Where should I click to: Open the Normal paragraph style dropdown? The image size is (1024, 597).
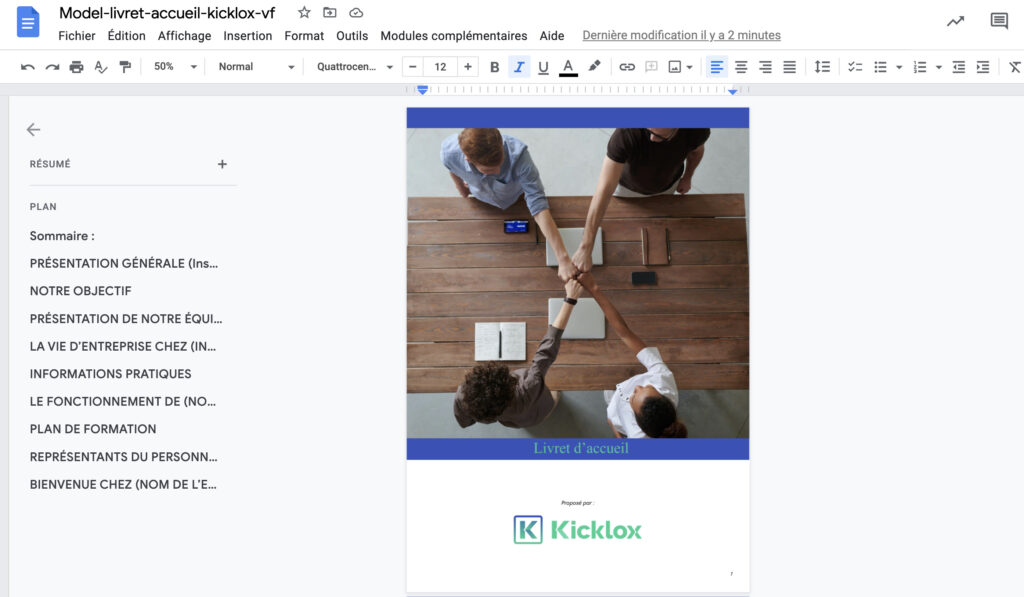click(256, 67)
